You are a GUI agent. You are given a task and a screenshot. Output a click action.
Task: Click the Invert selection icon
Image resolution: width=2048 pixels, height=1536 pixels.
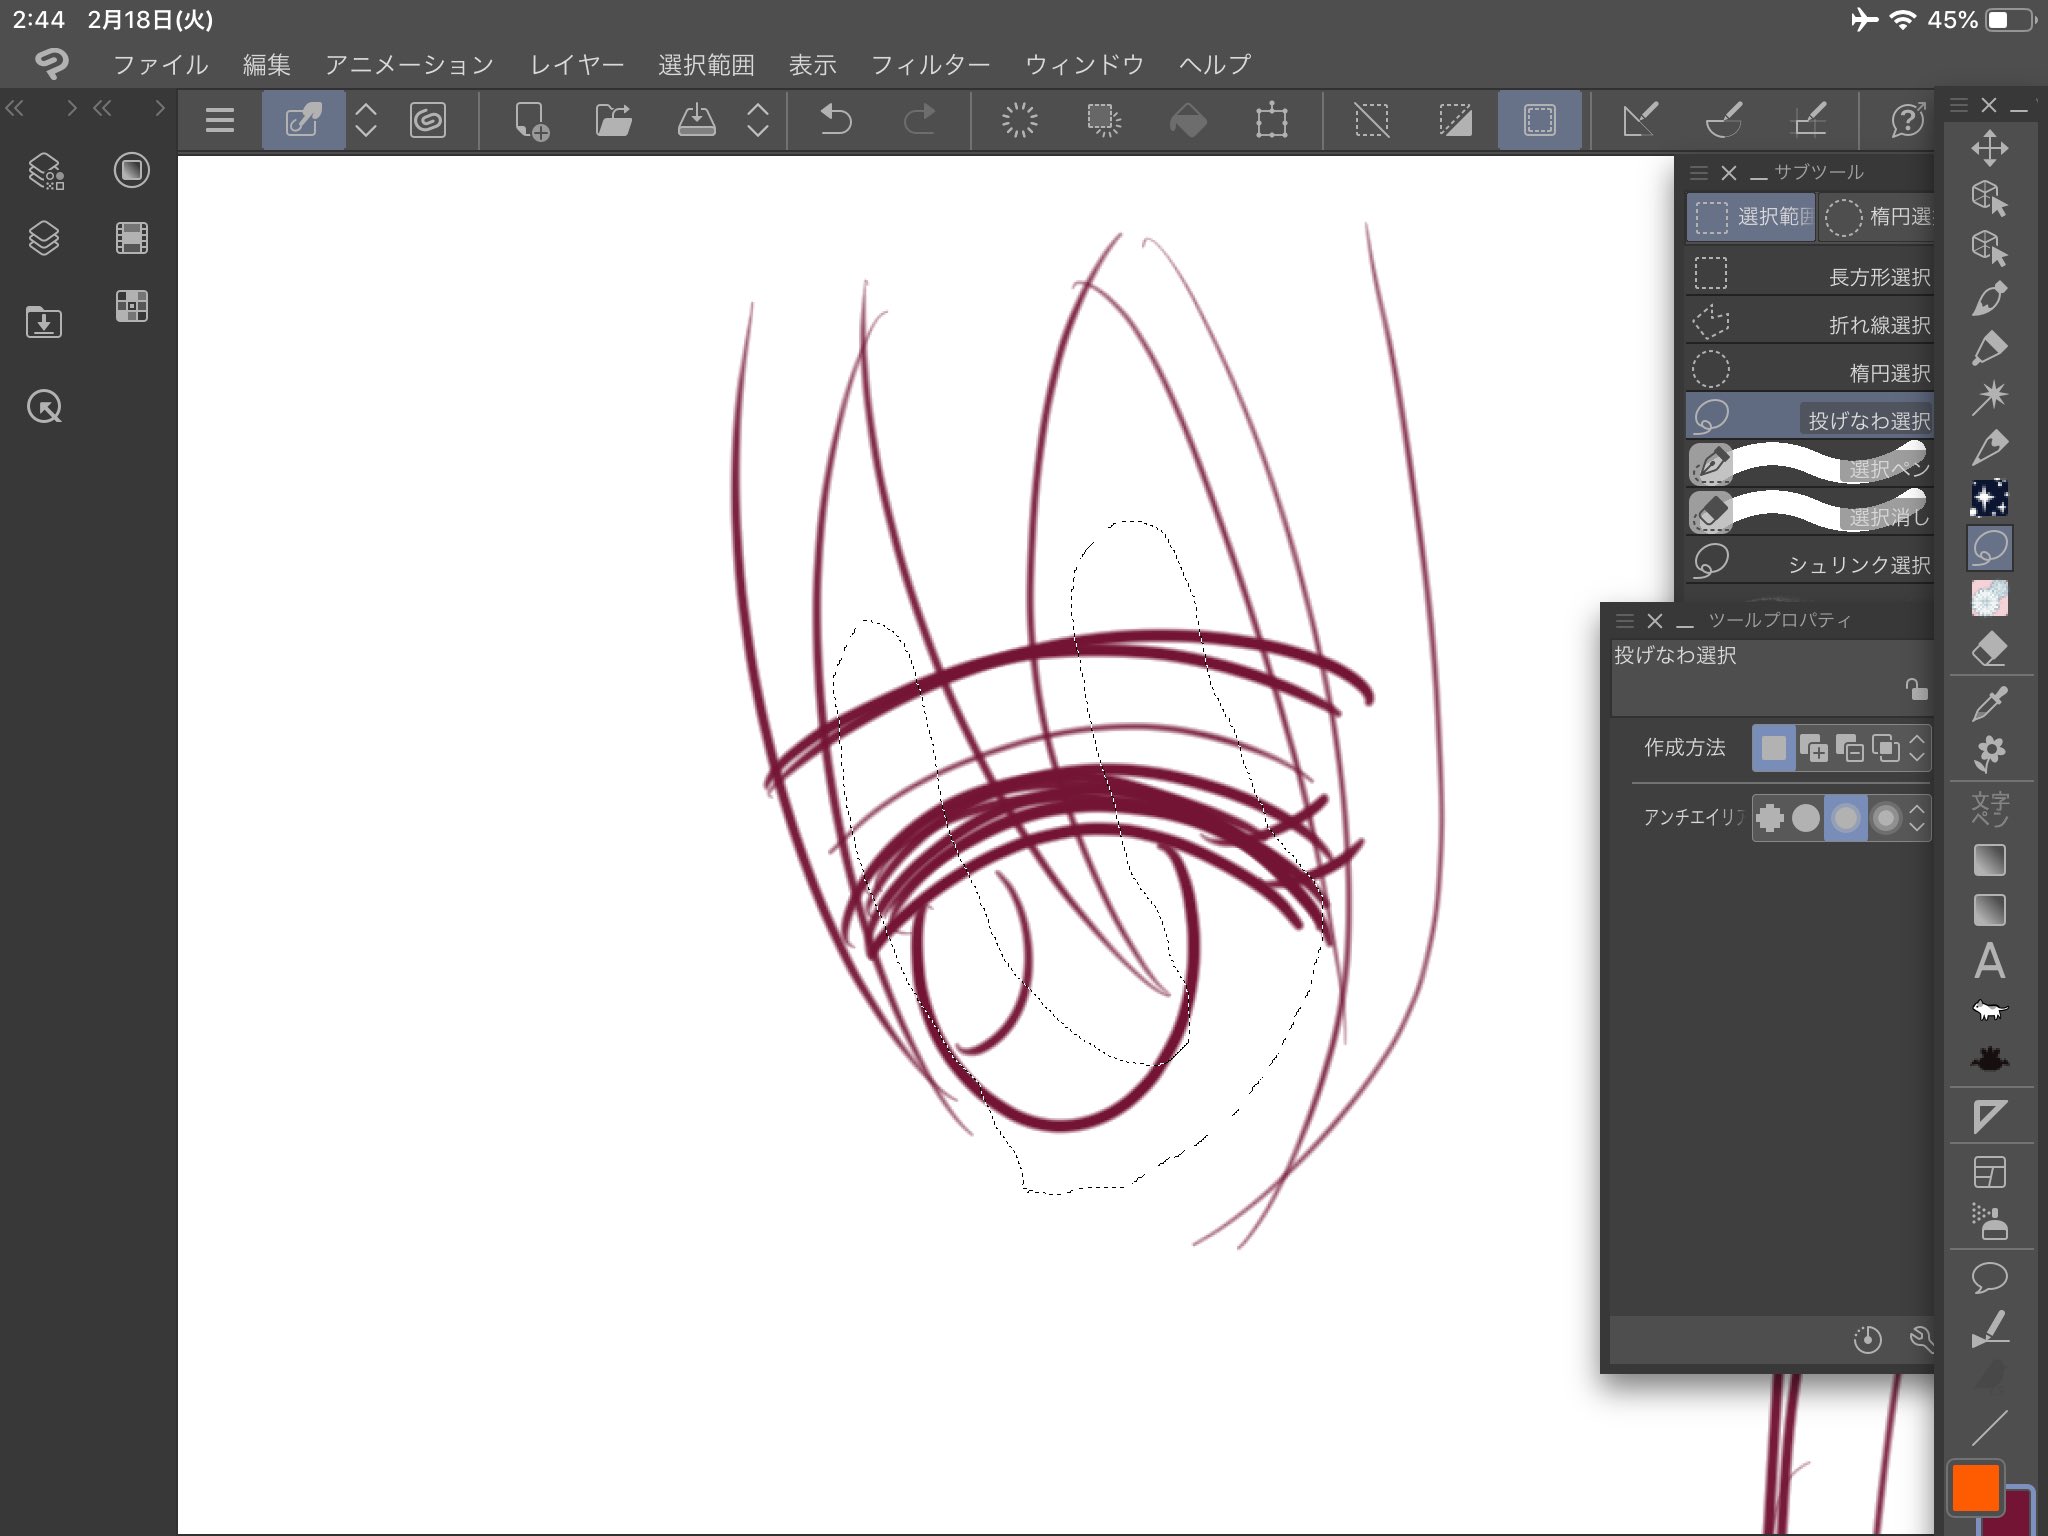(1455, 121)
